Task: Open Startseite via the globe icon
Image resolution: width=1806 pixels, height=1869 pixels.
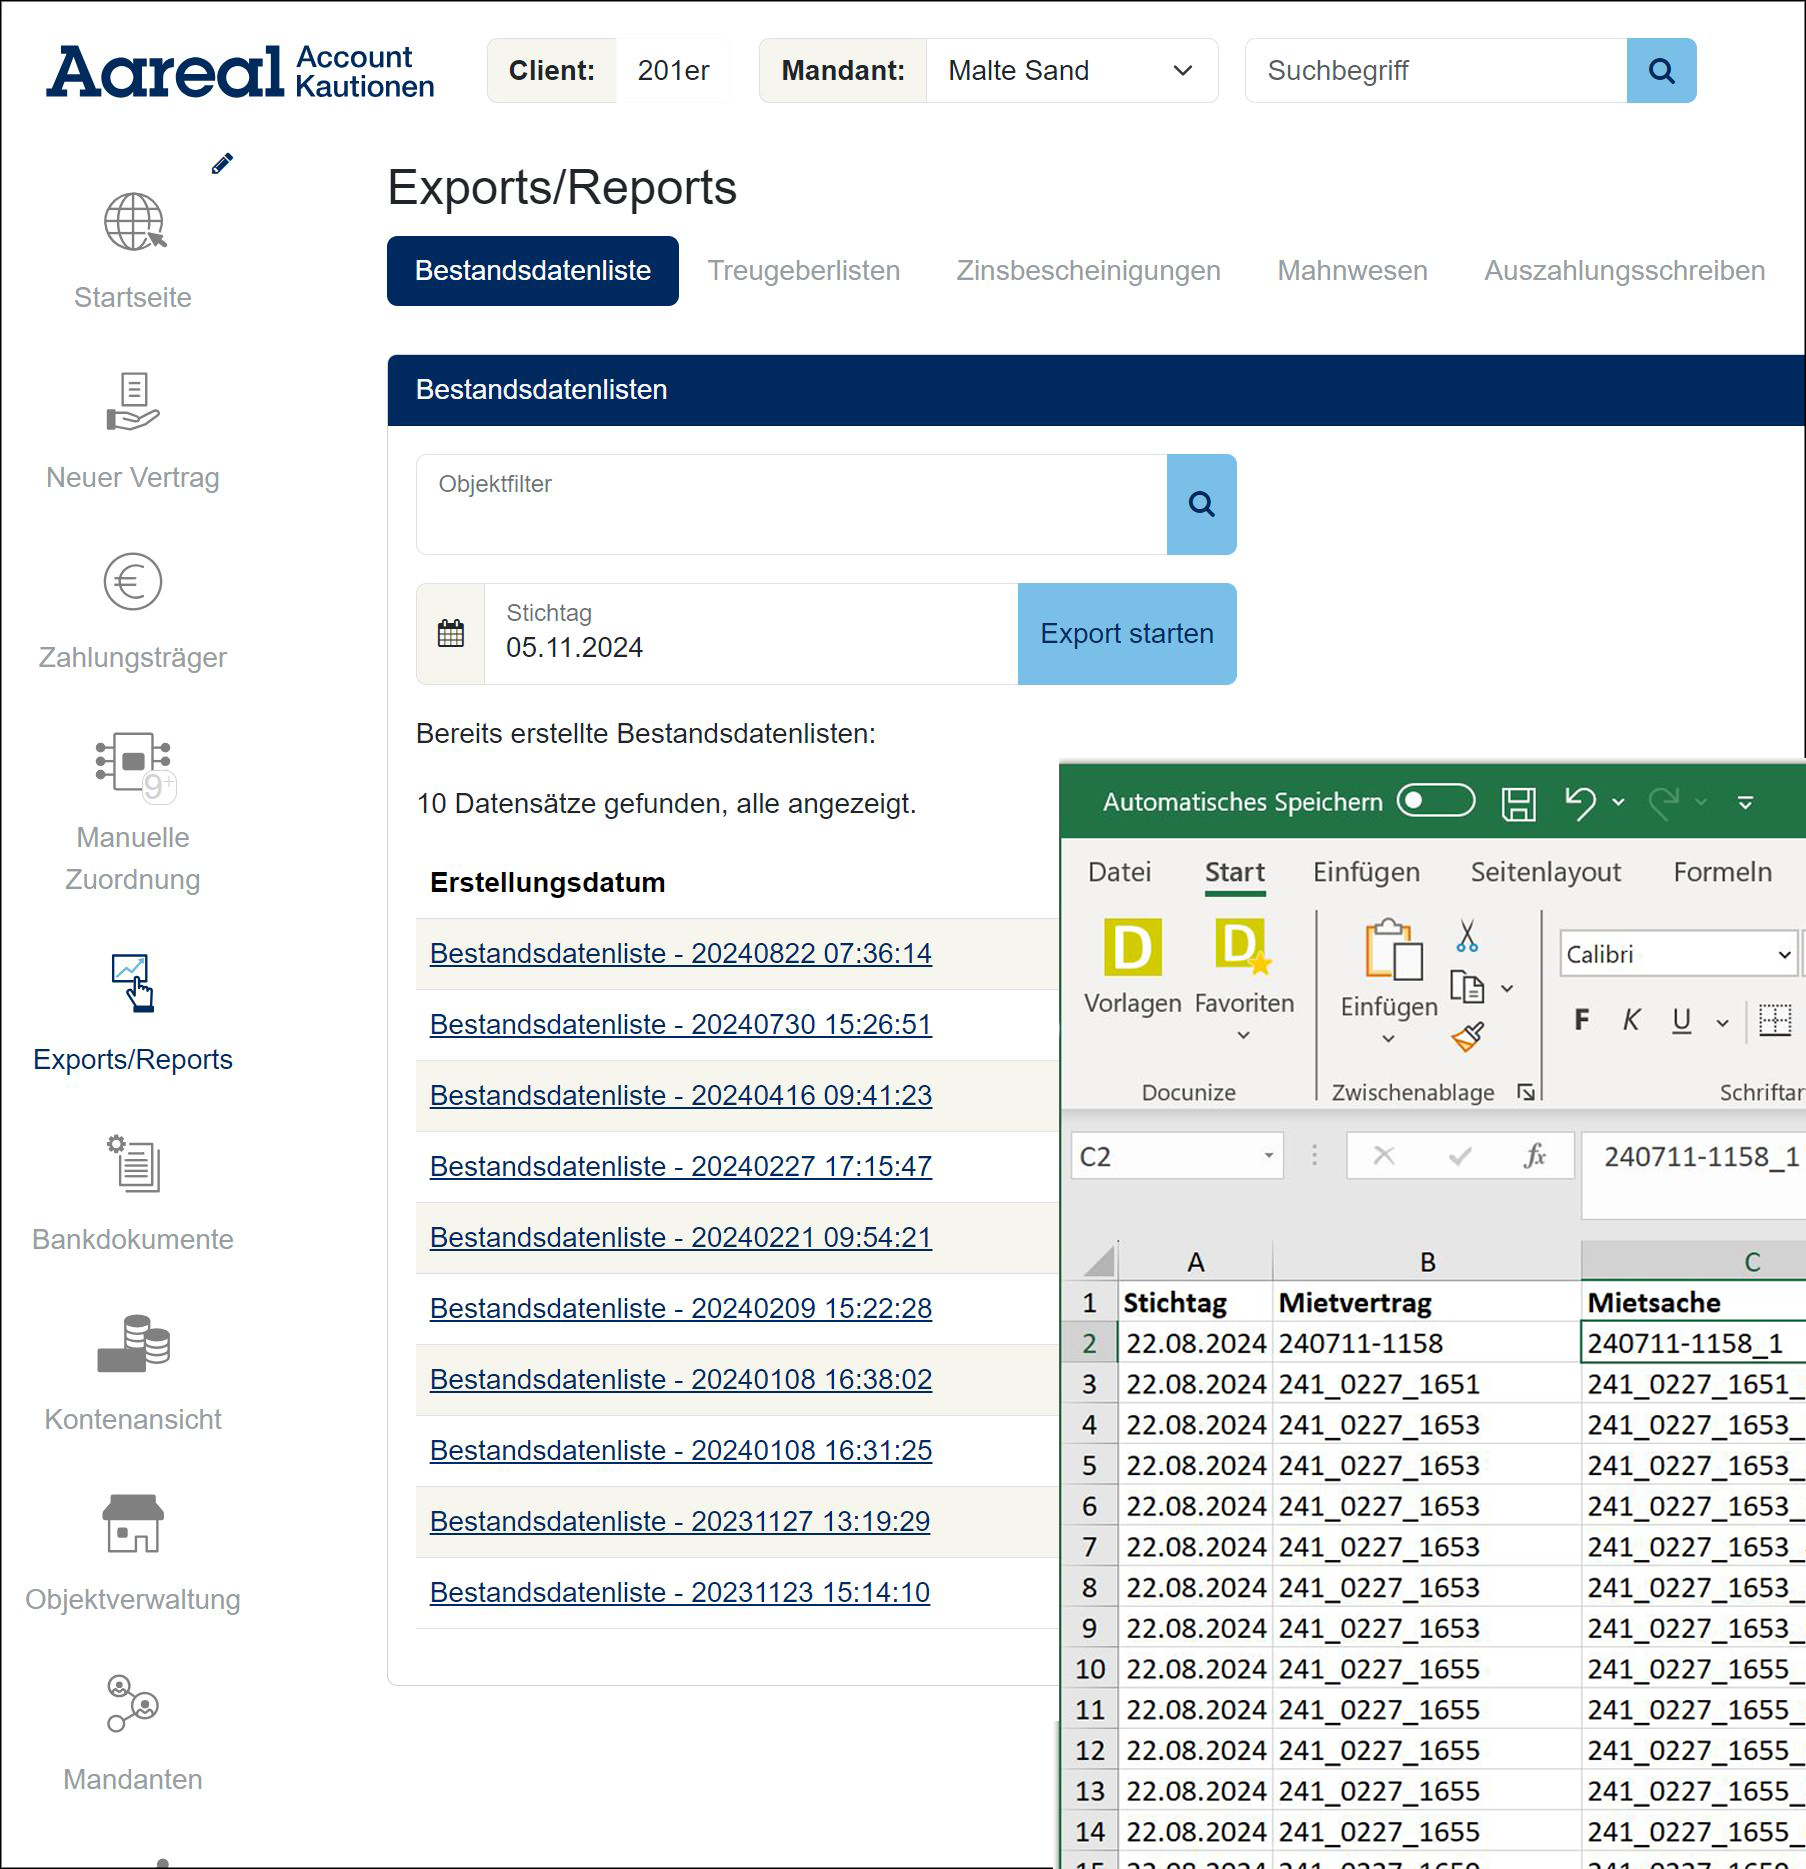Action: [133, 222]
